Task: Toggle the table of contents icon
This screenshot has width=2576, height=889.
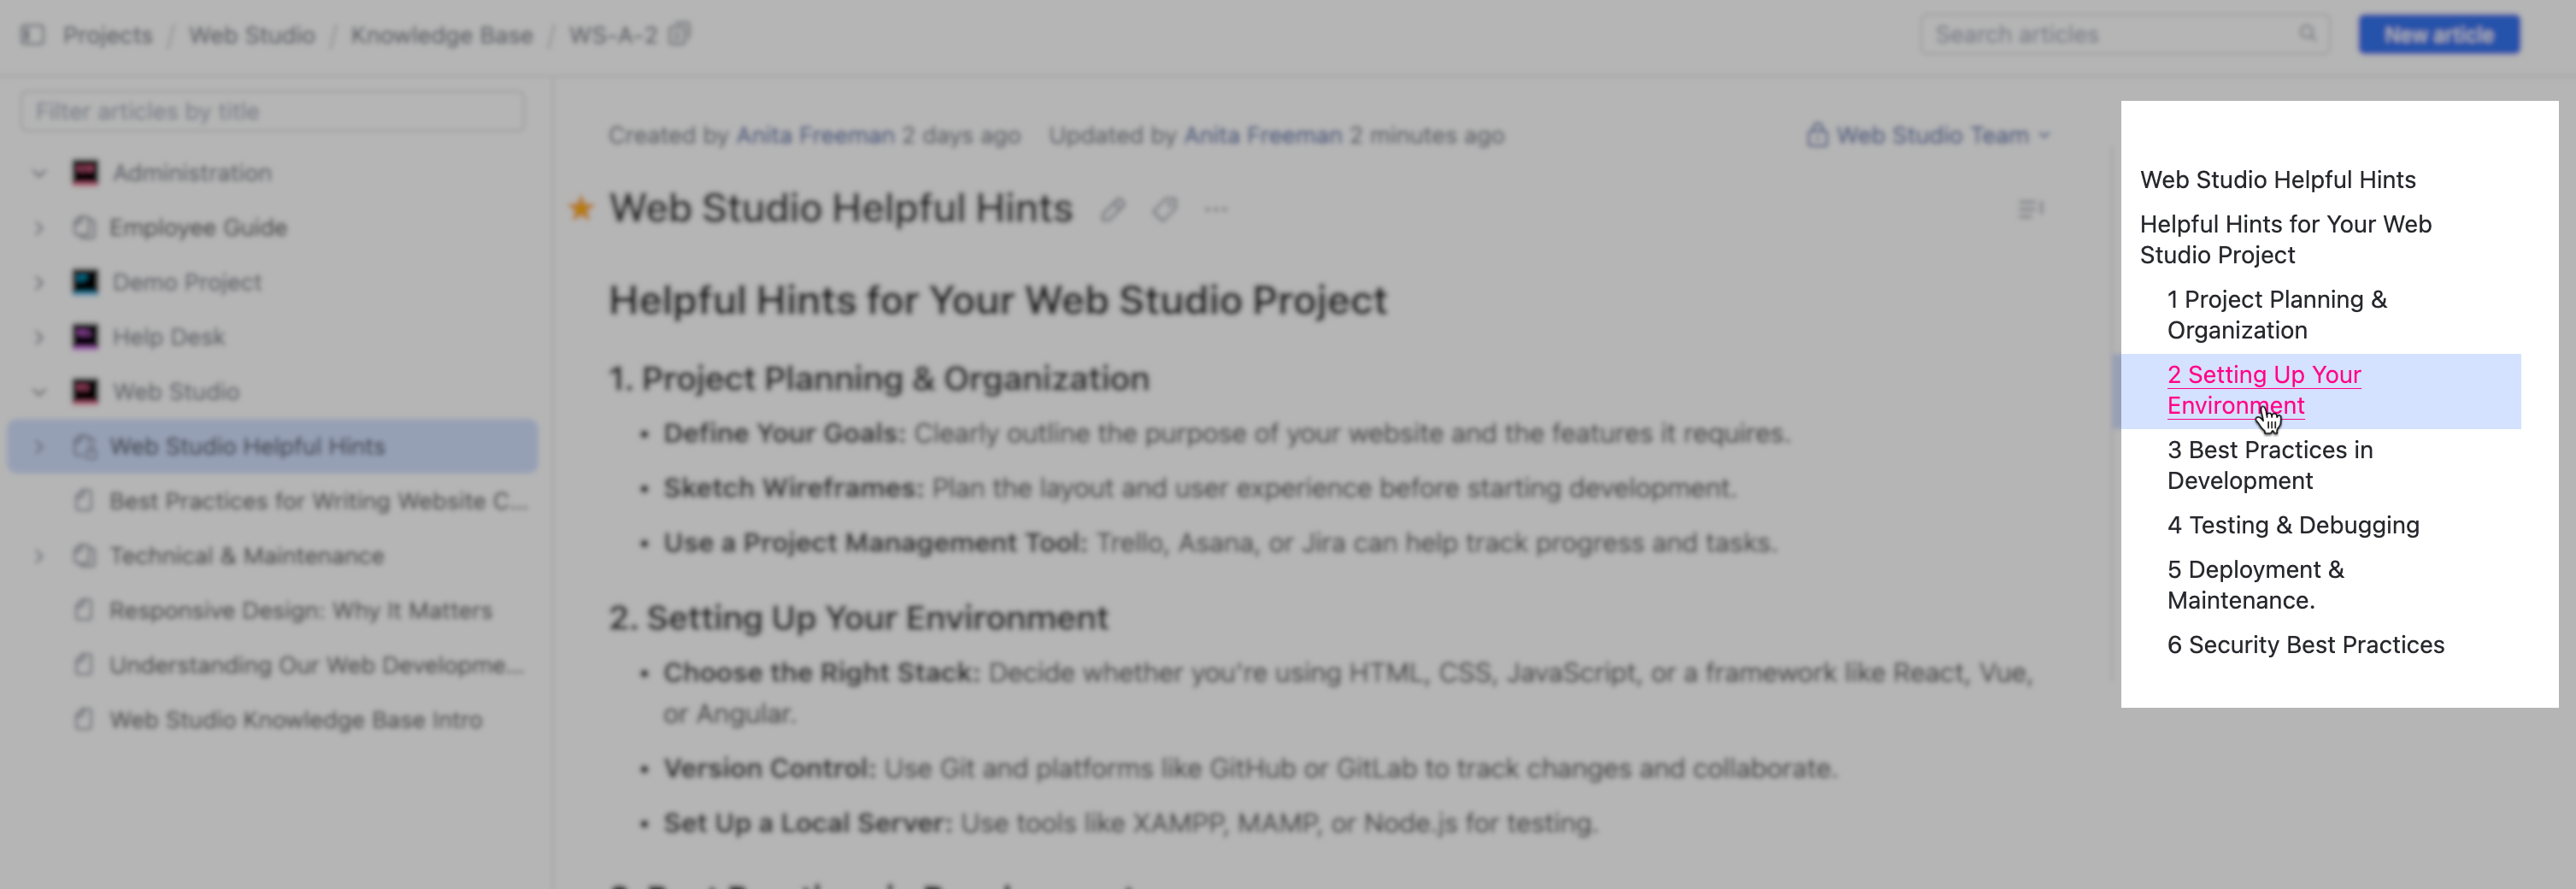Action: pos(2030,210)
